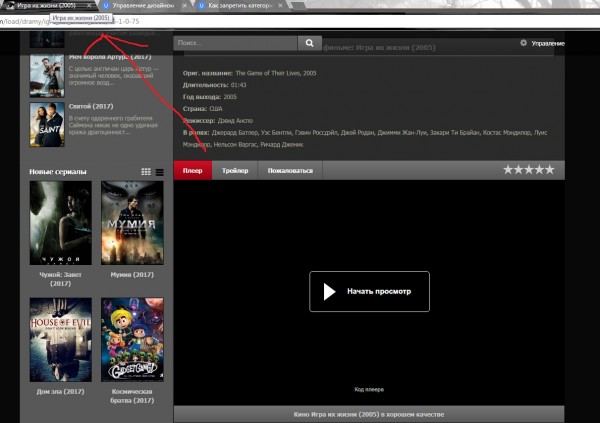Open the Управление gear icon
The image size is (600, 423).
click(x=523, y=43)
